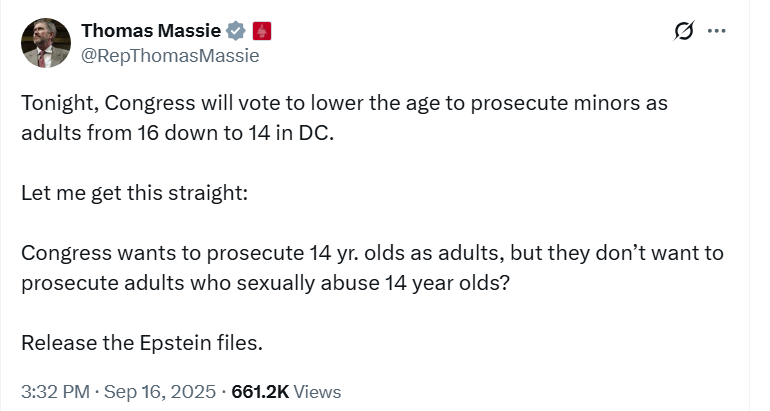Open Thomas Massie display name link
The width and height of the screenshot is (770, 411).
[151, 30]
